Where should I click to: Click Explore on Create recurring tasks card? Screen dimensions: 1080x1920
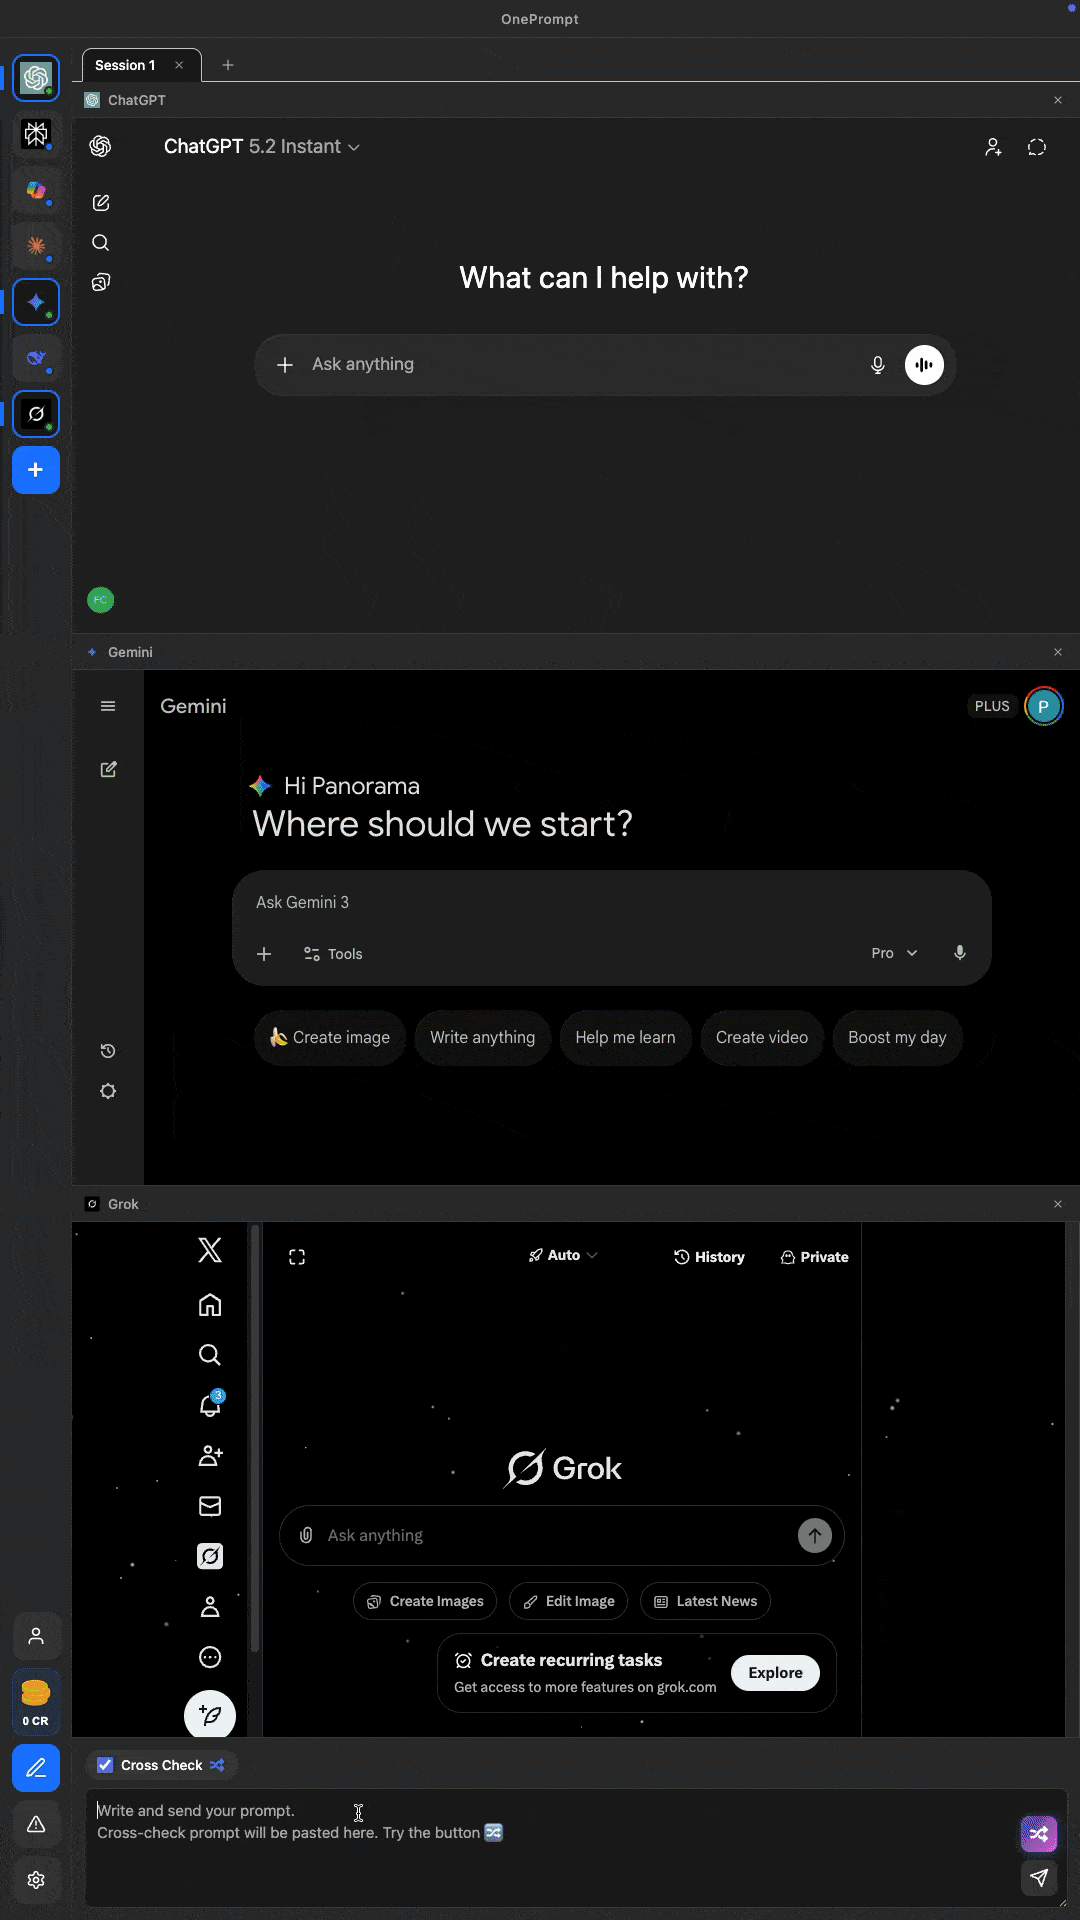click(x=775, y=1673)
